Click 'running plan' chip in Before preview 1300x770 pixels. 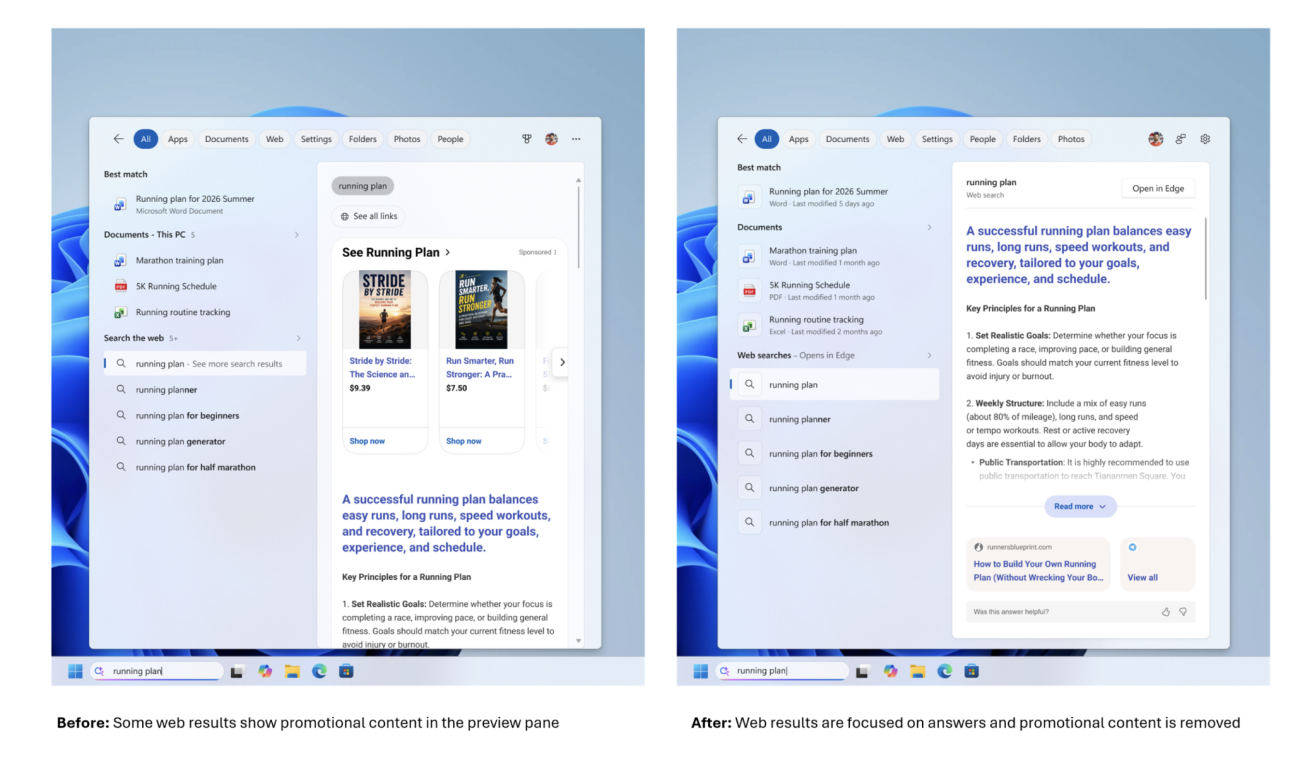(x=363, y=186)
